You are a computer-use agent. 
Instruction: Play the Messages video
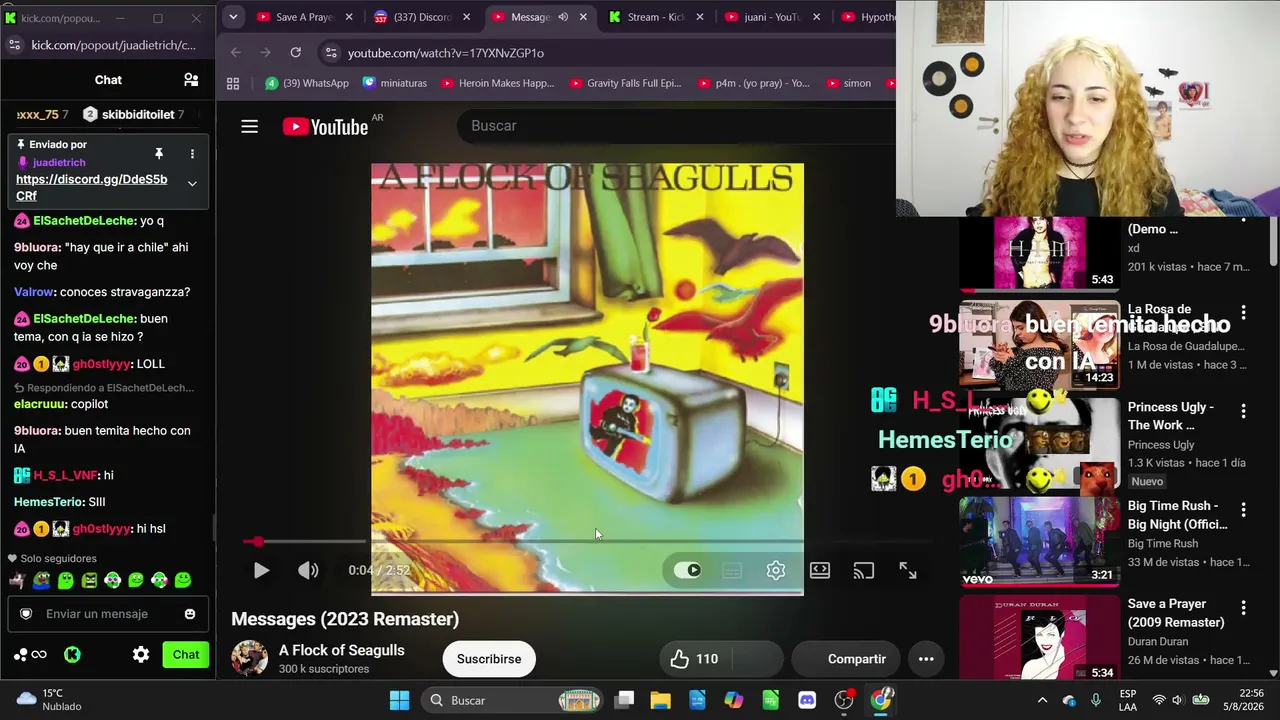tap(261, 570)
